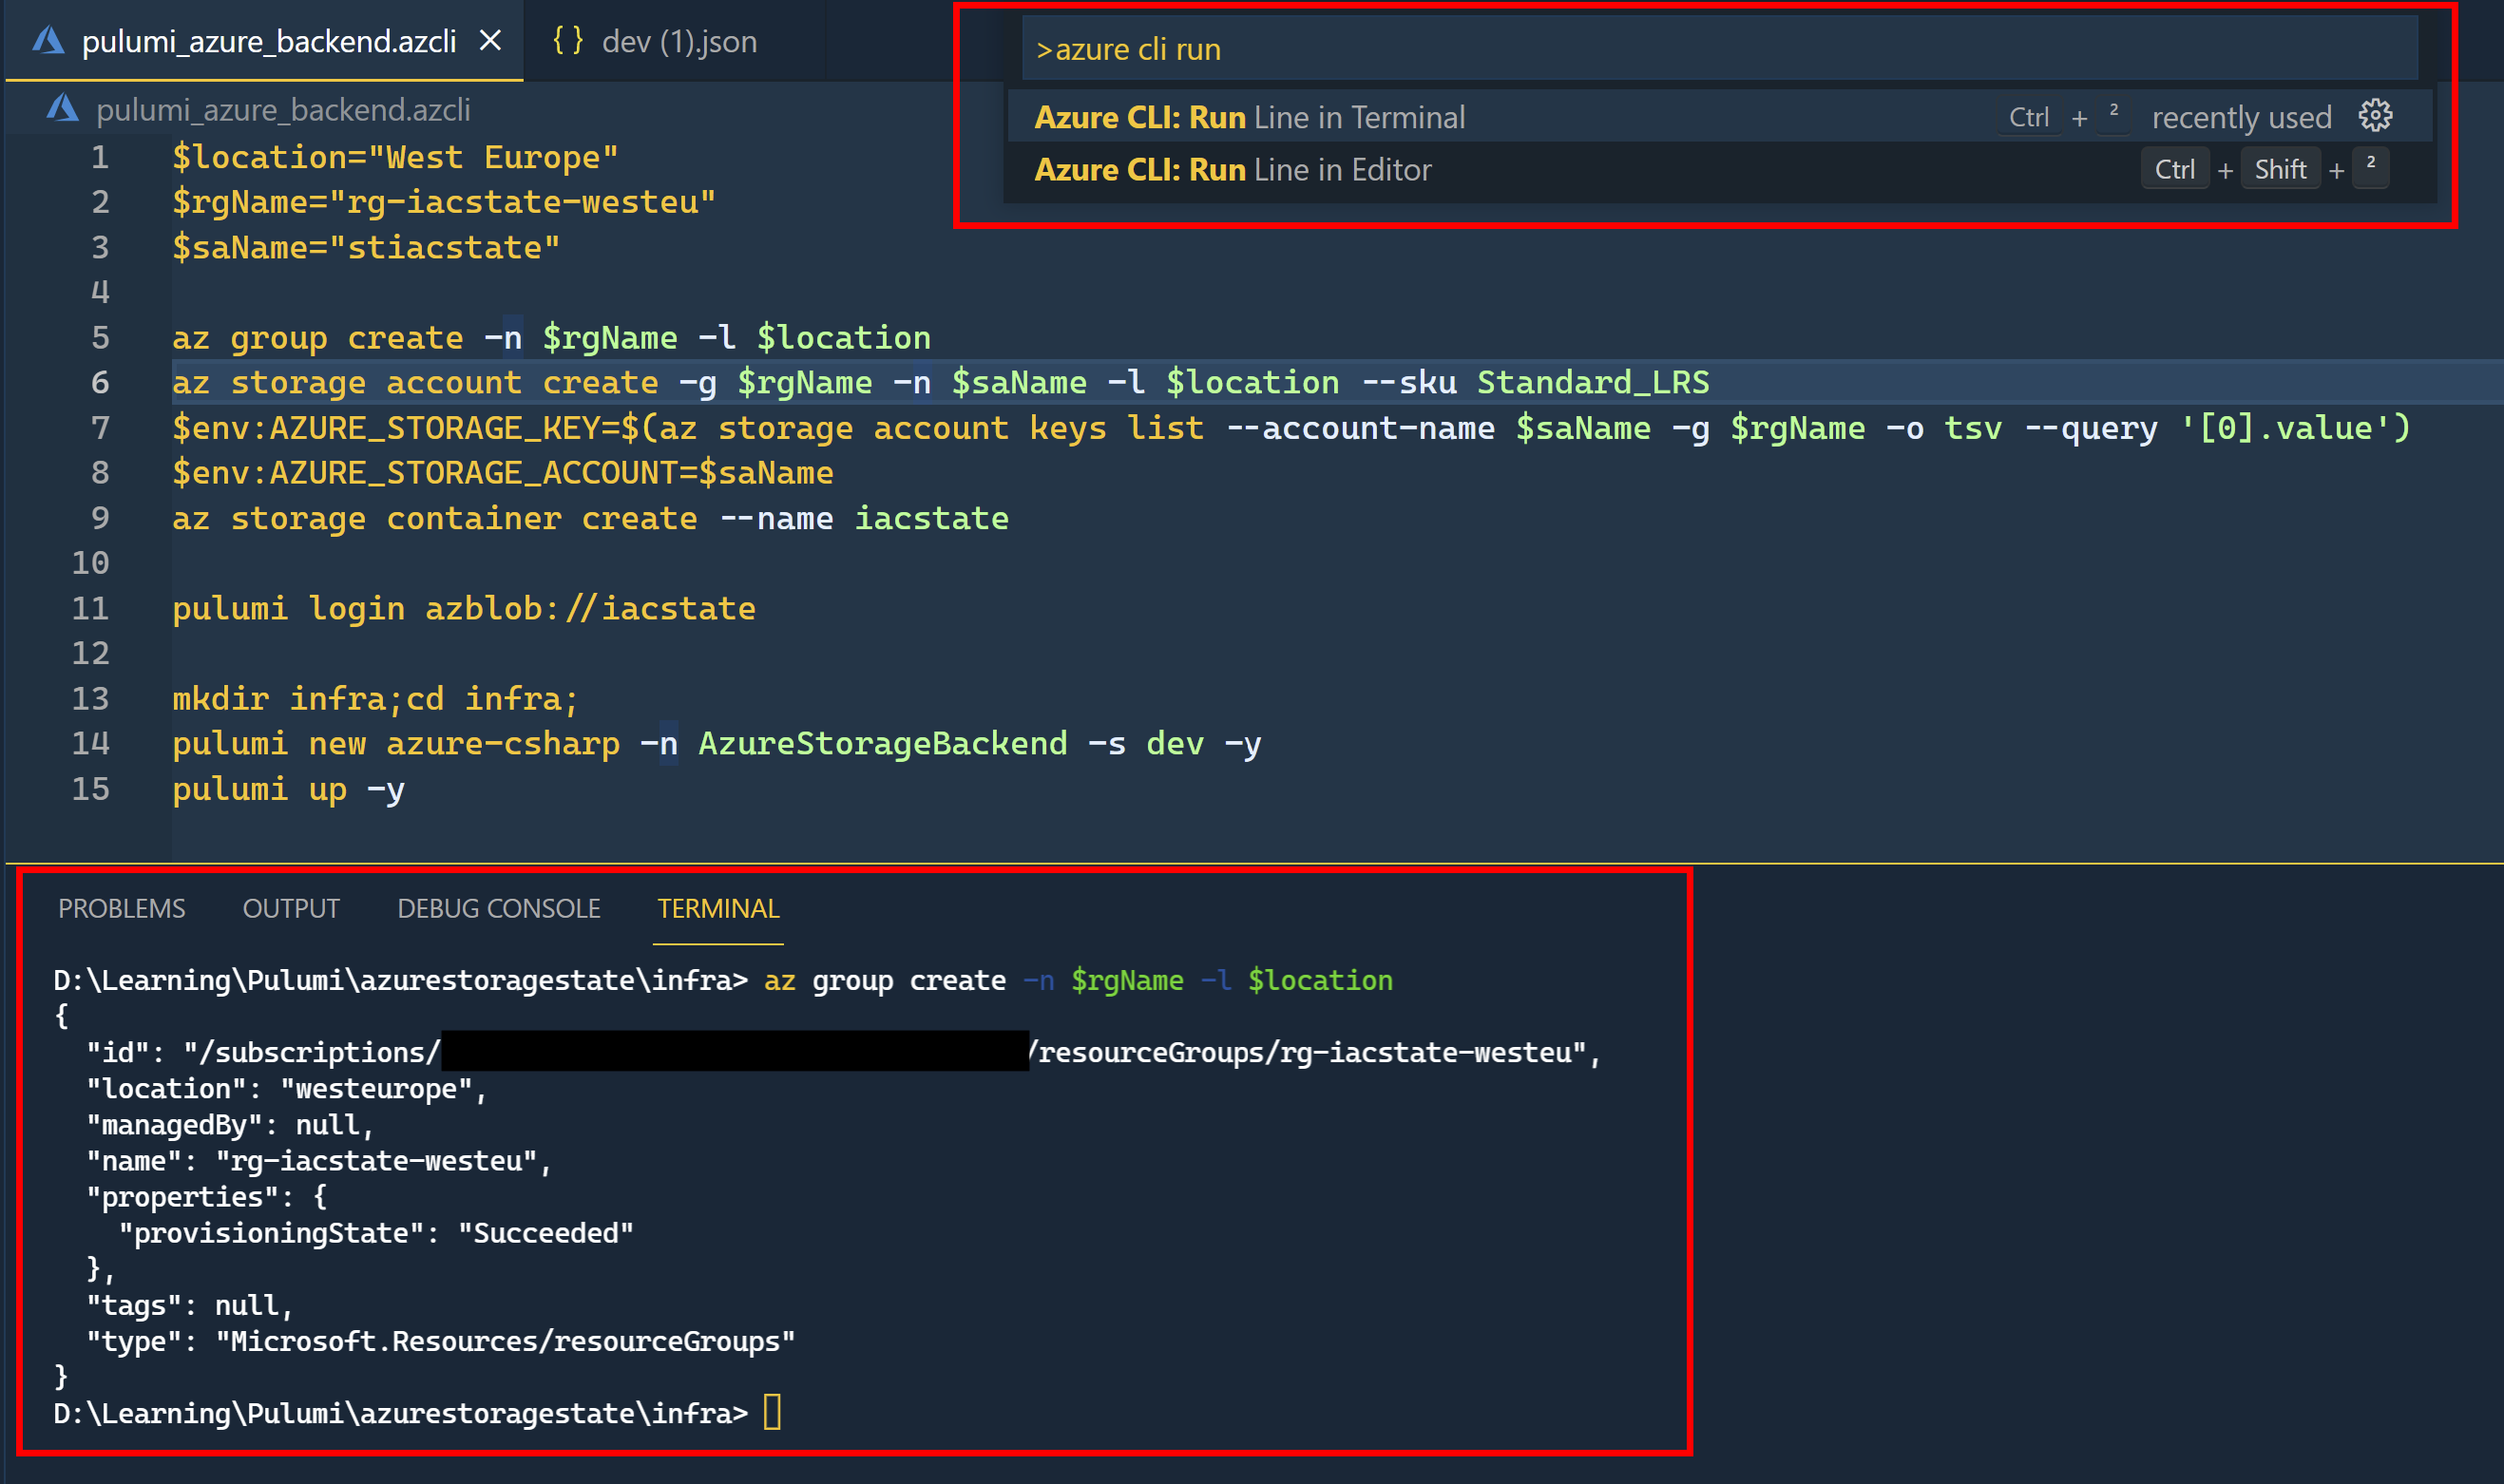Click the Azure icon on the pulumi_azure_backend.azcli tab

pyautogui.click(x=49, y=41)
